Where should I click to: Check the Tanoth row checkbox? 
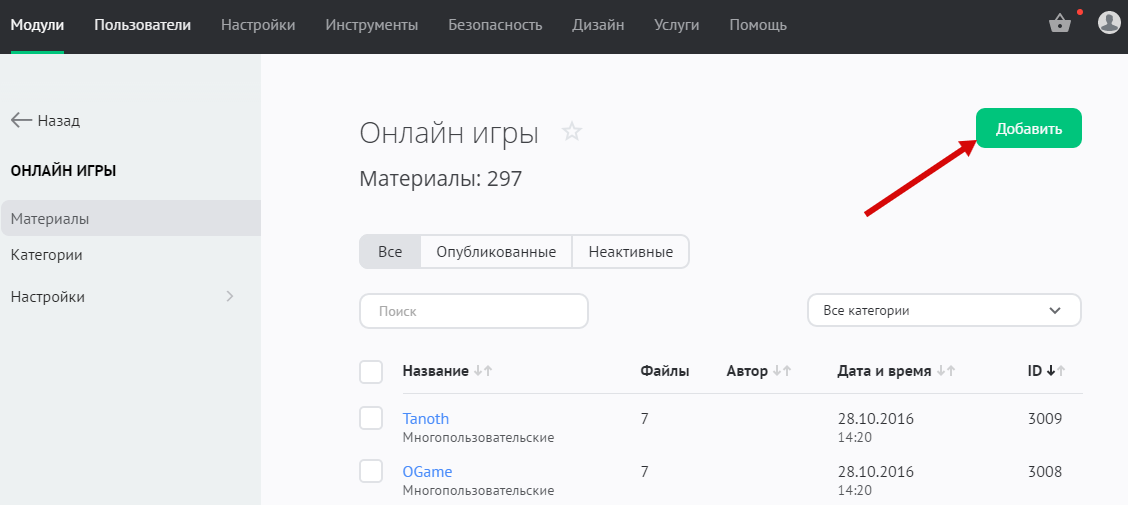371,418
